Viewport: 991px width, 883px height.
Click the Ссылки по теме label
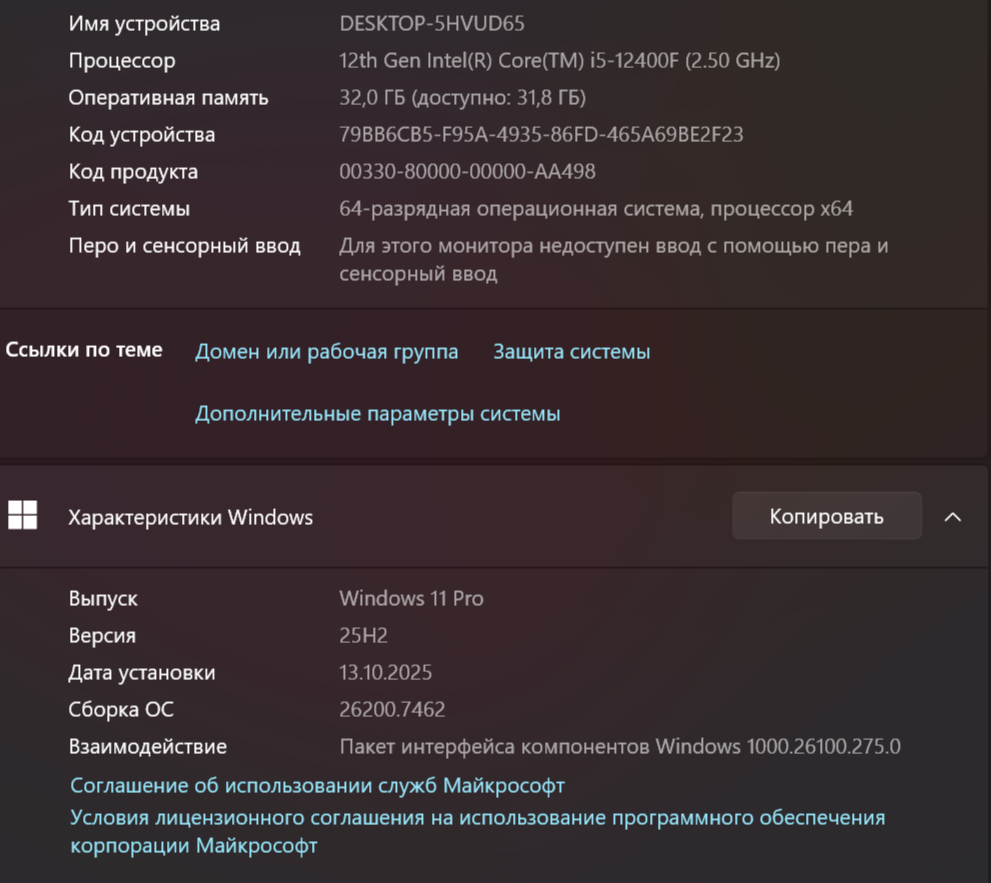pos(84,350)
